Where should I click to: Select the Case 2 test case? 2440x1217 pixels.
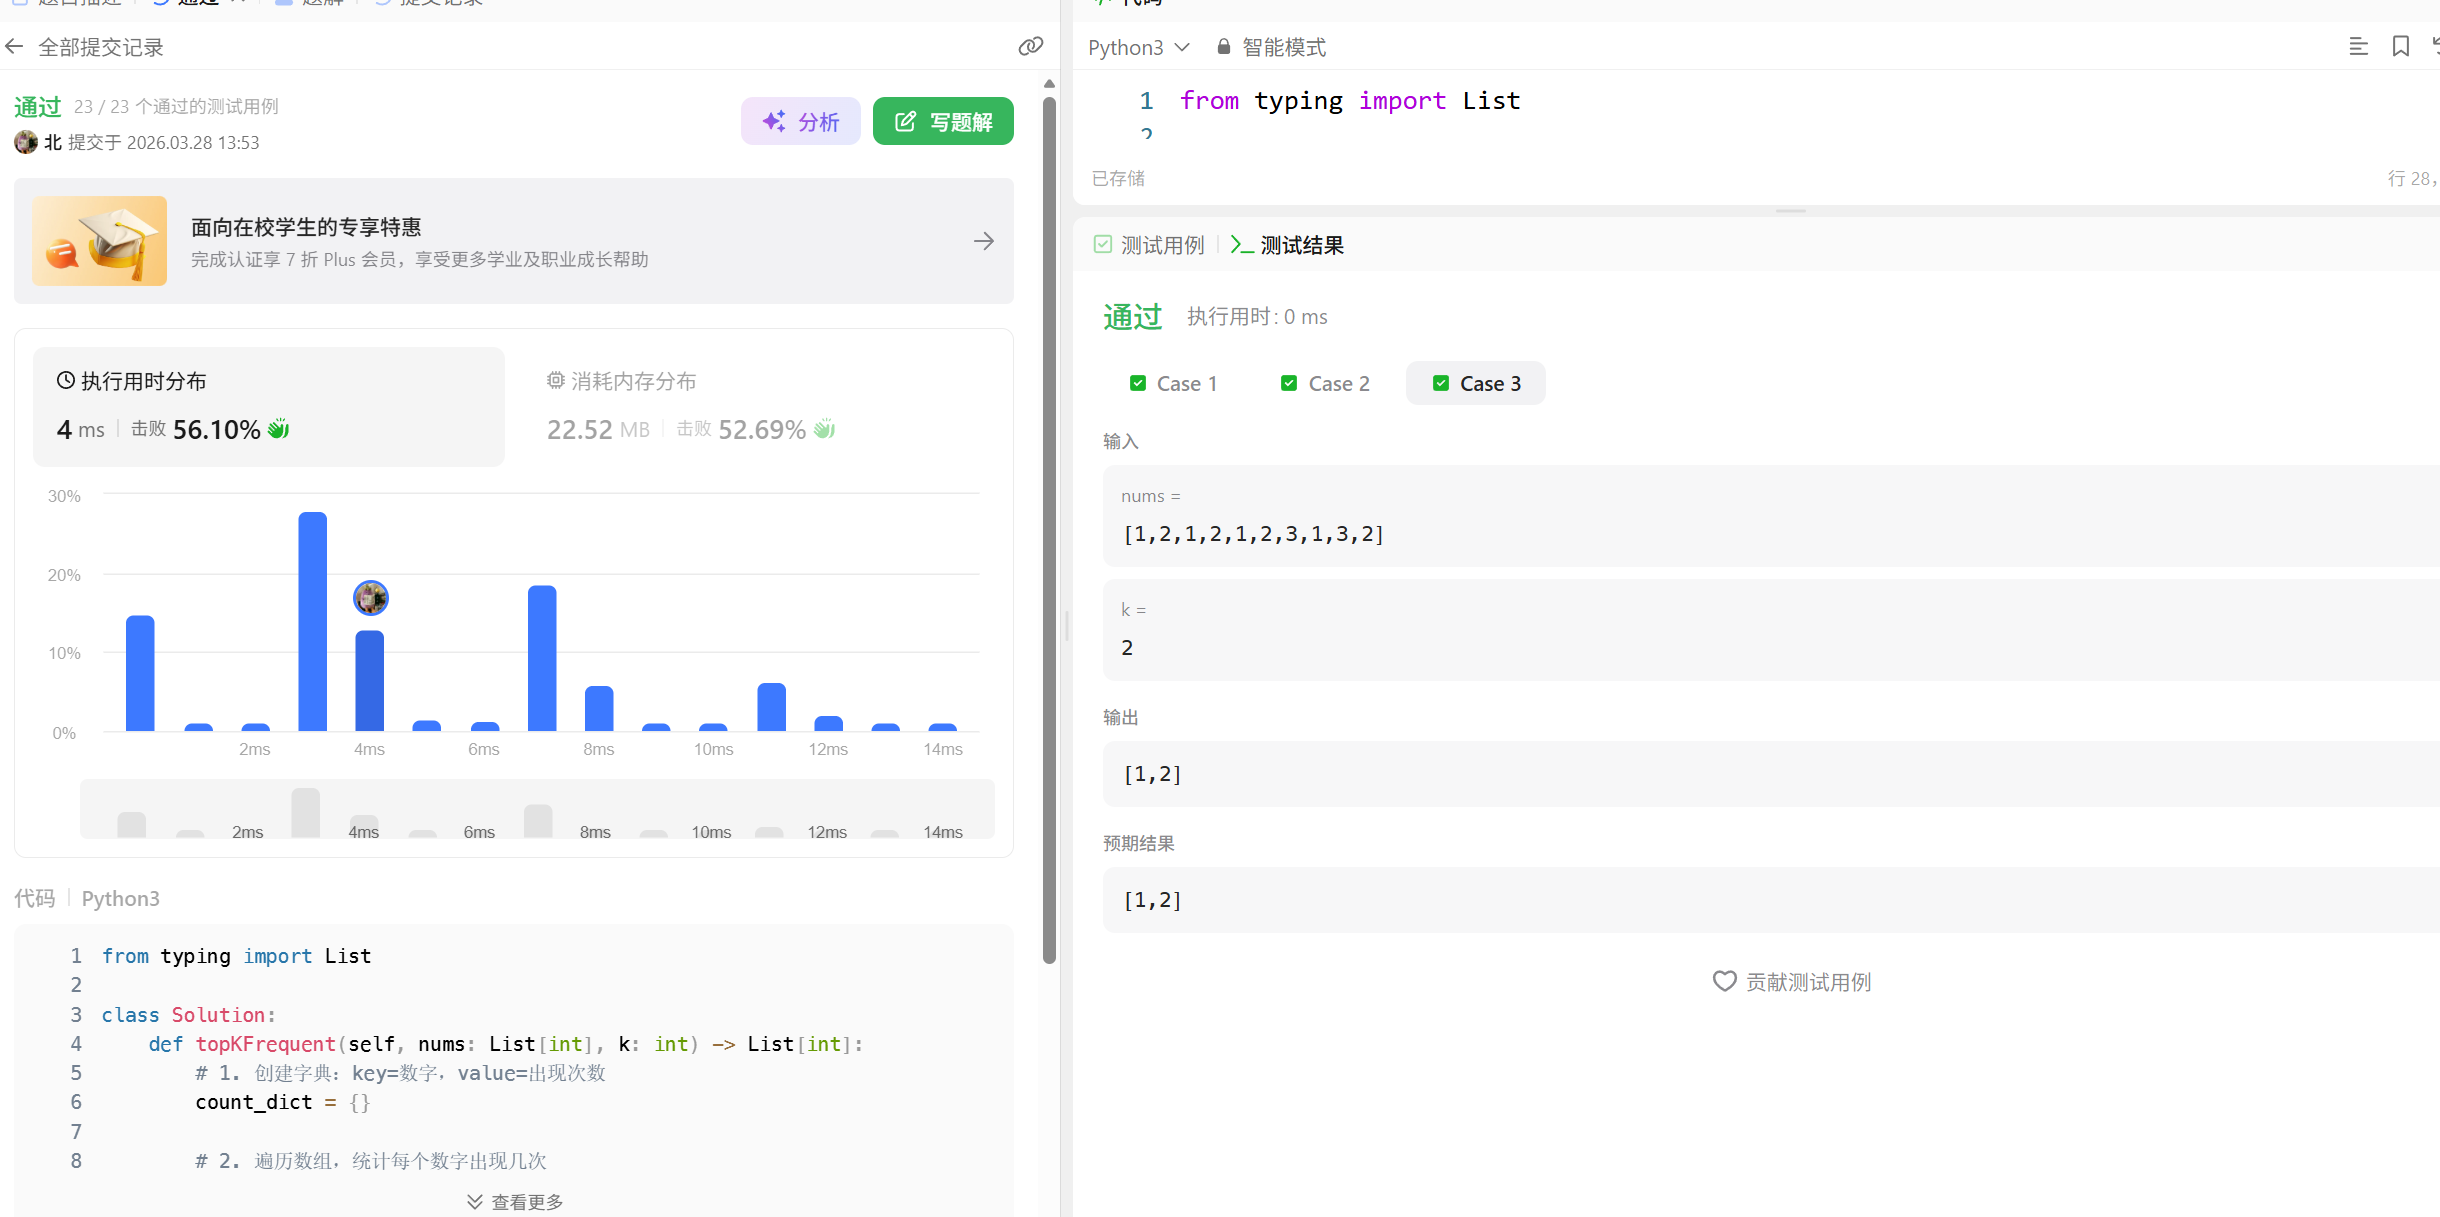(x=1325, y=384)
